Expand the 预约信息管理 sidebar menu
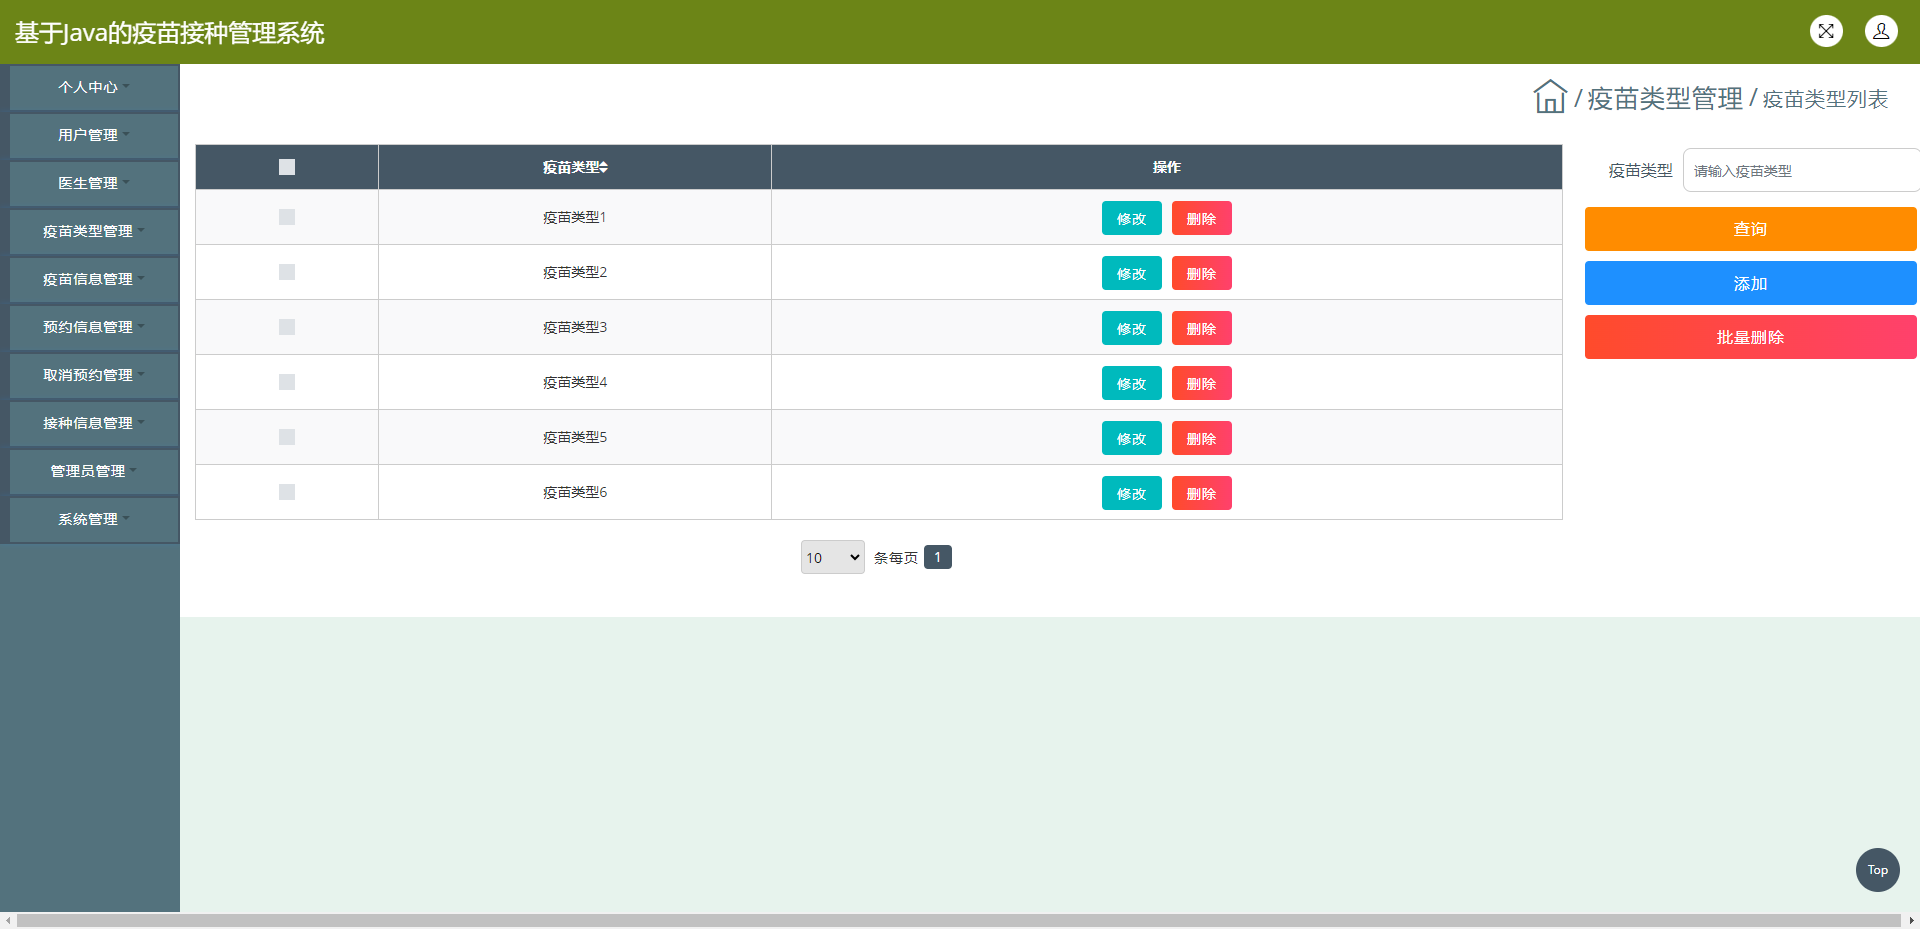This screenshot has height=929, width=1920. (94, 327)
